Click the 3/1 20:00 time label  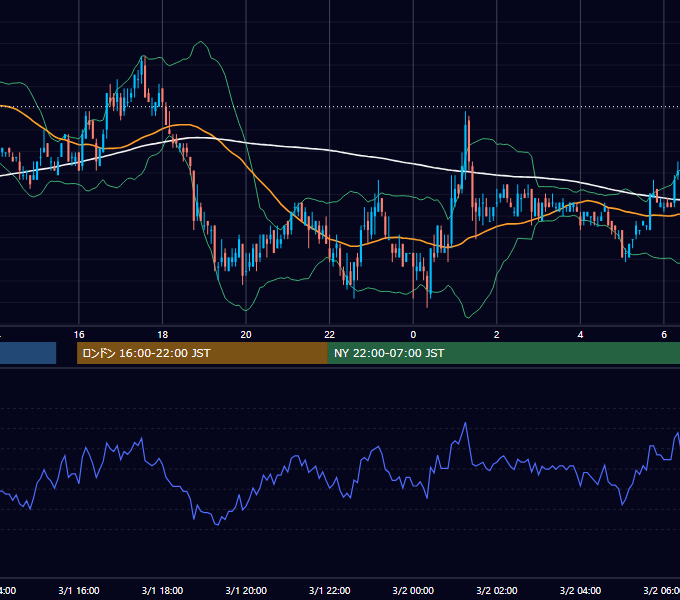(246, 590)
